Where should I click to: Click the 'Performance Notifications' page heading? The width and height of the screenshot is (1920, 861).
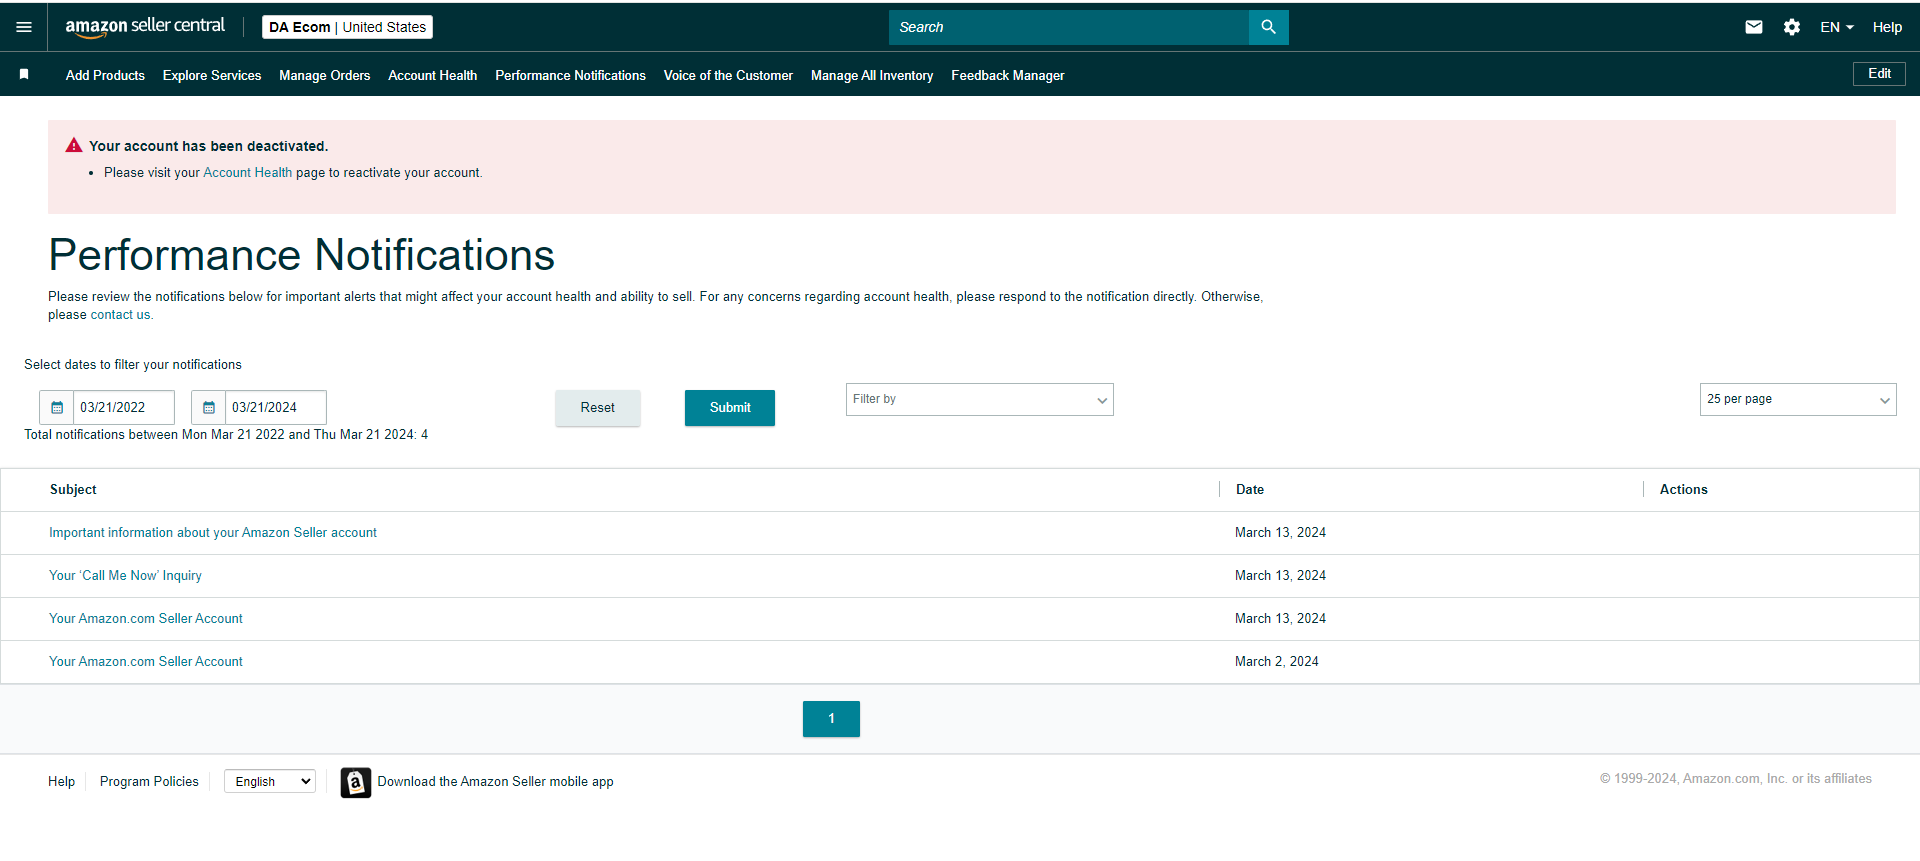coord(302,255)
